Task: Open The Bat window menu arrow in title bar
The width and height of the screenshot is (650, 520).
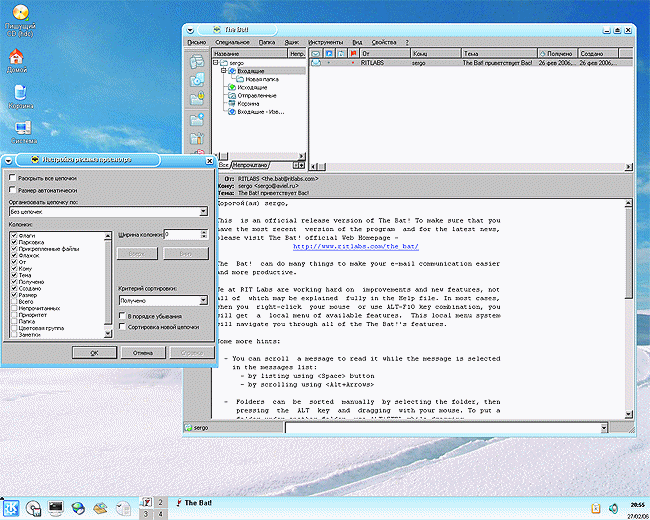Action: [190, 30]
